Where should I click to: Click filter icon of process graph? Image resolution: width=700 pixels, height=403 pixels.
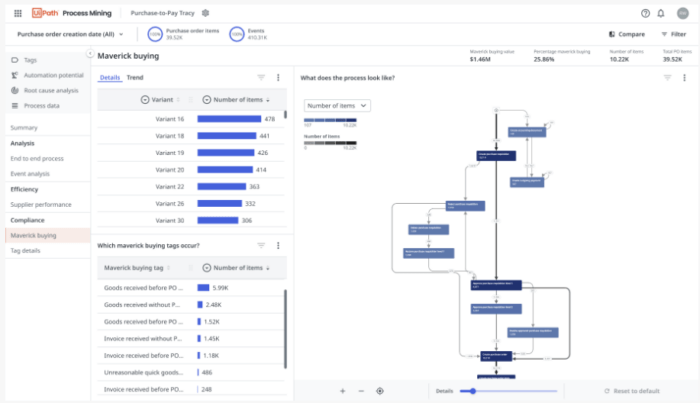[x=667, y=78]
